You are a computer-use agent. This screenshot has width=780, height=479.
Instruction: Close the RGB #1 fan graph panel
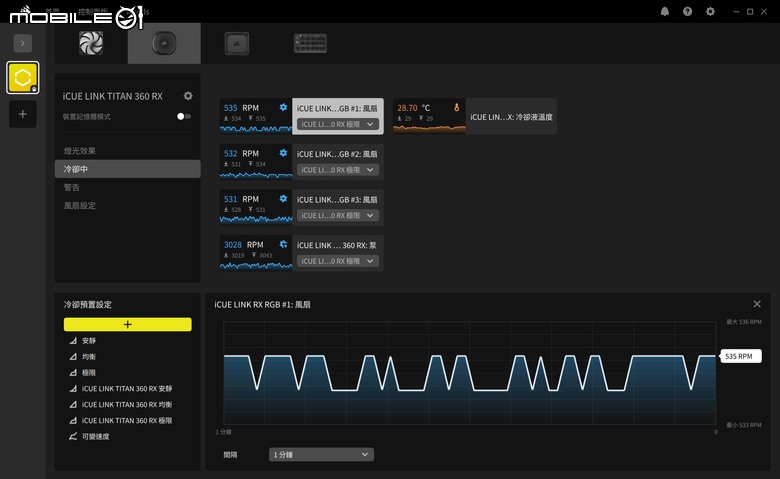tap(757, 304)
